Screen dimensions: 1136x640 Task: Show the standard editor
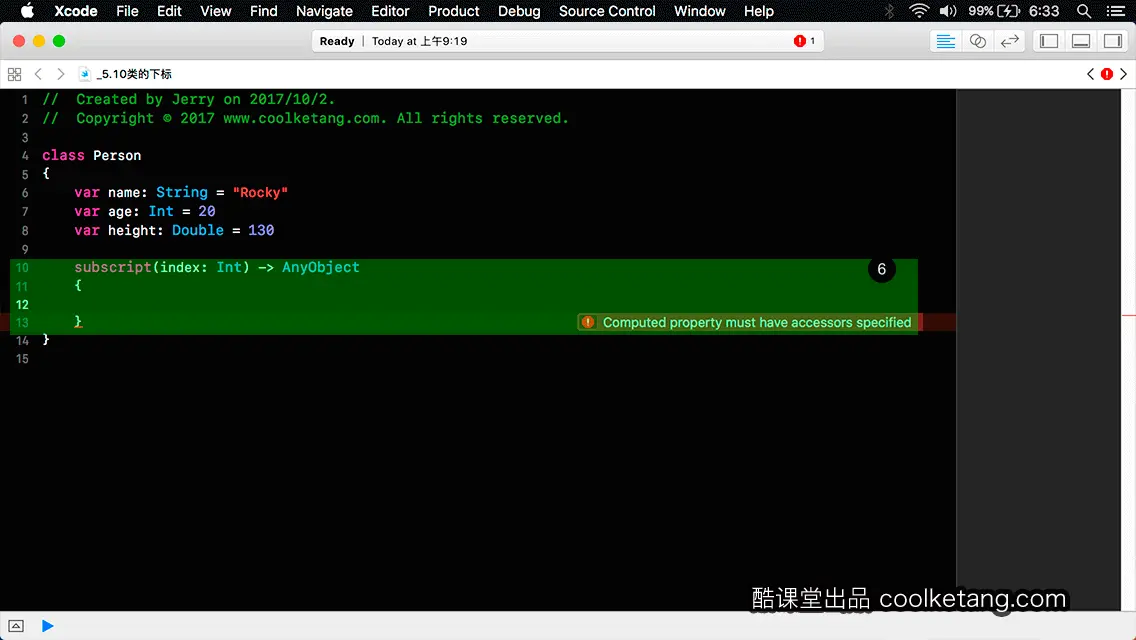[x=945, y=41]
